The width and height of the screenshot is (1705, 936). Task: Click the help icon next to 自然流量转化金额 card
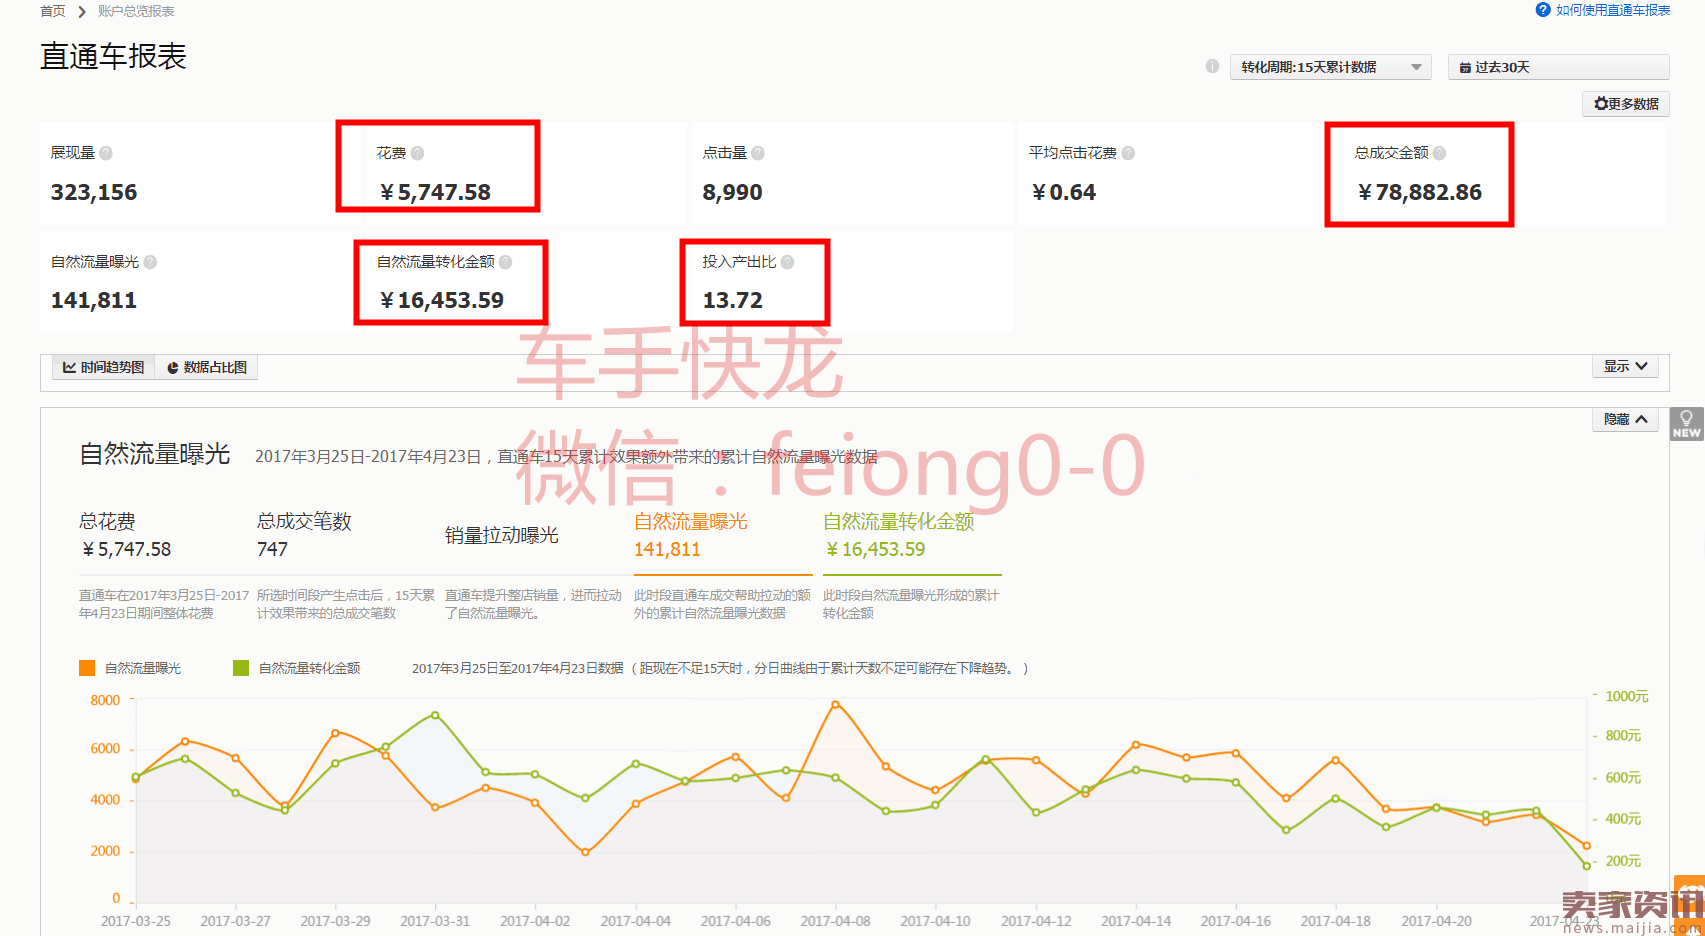[x=505, y=262]
